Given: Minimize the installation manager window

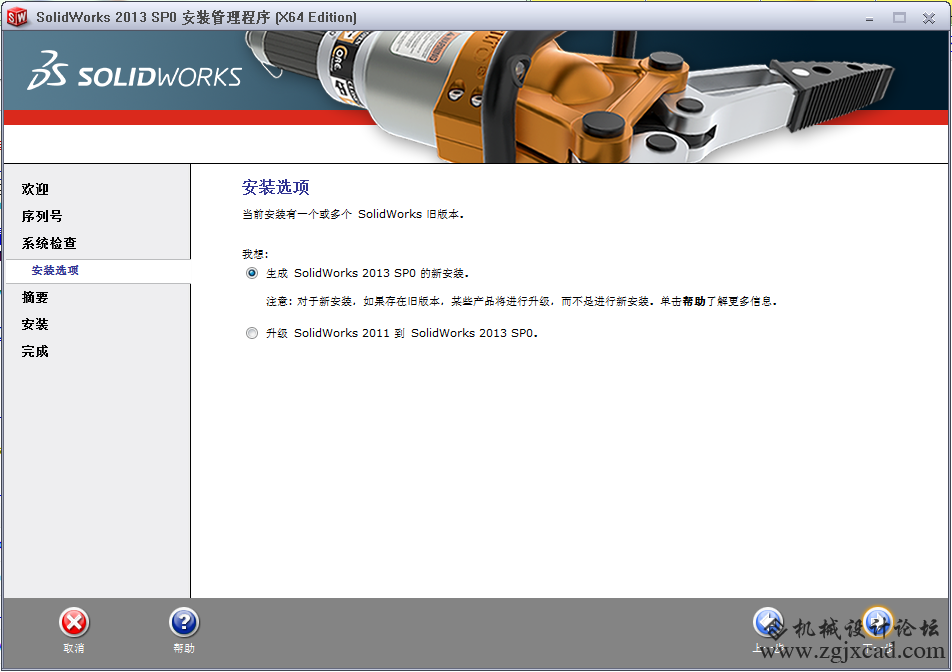Looking at the screenshot, I should [869, 18].
